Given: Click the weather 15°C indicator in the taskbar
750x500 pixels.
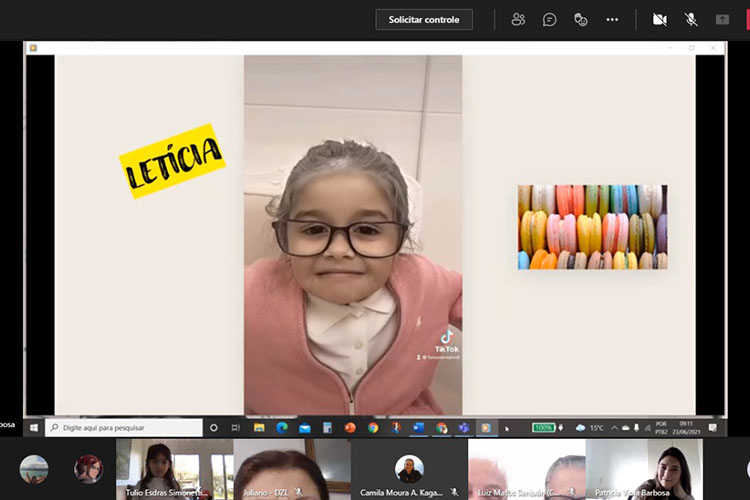Looking at the screenshot, I should coord(590,427).
